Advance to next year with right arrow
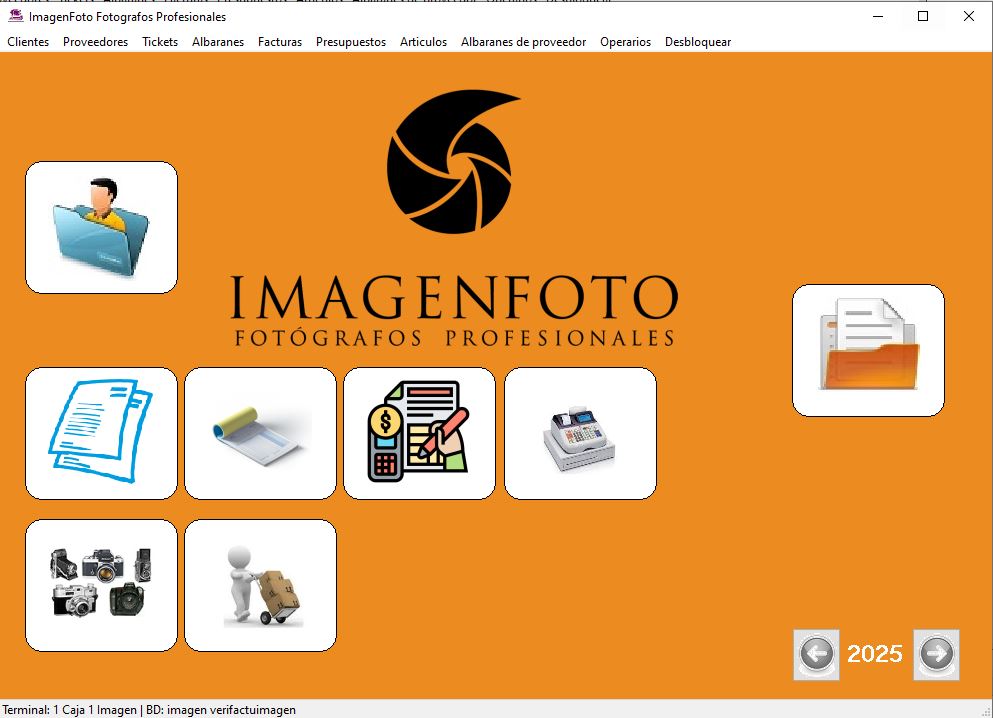 (936, 655)
